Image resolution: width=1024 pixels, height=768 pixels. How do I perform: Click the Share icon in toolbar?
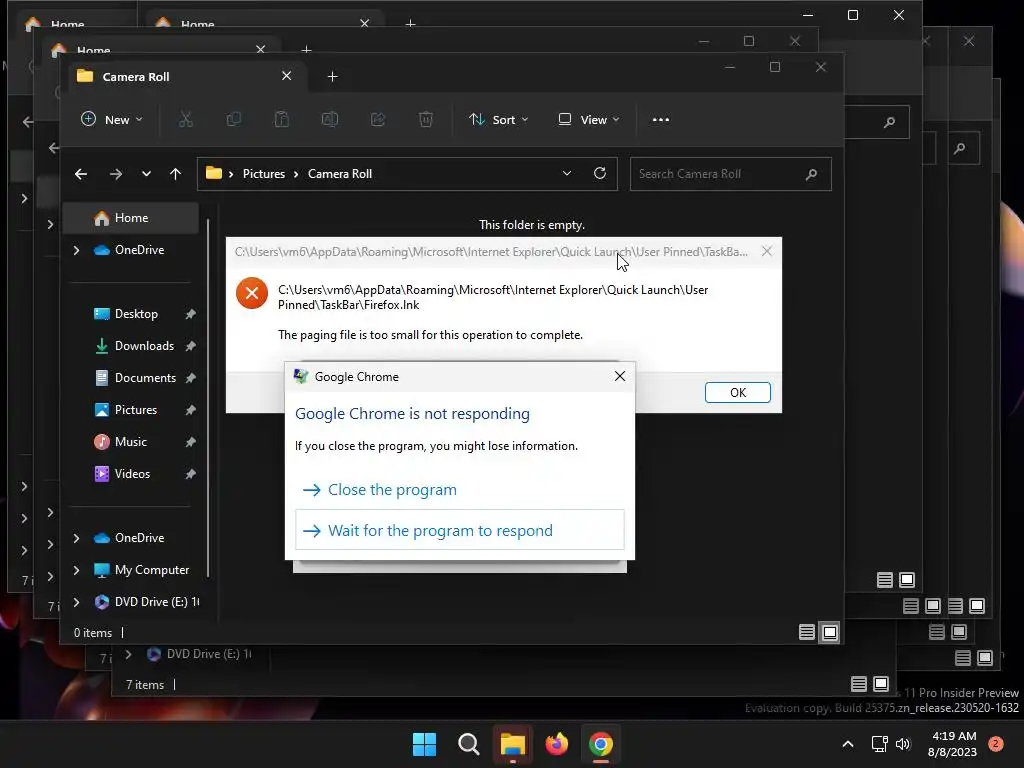coord(377,120)
